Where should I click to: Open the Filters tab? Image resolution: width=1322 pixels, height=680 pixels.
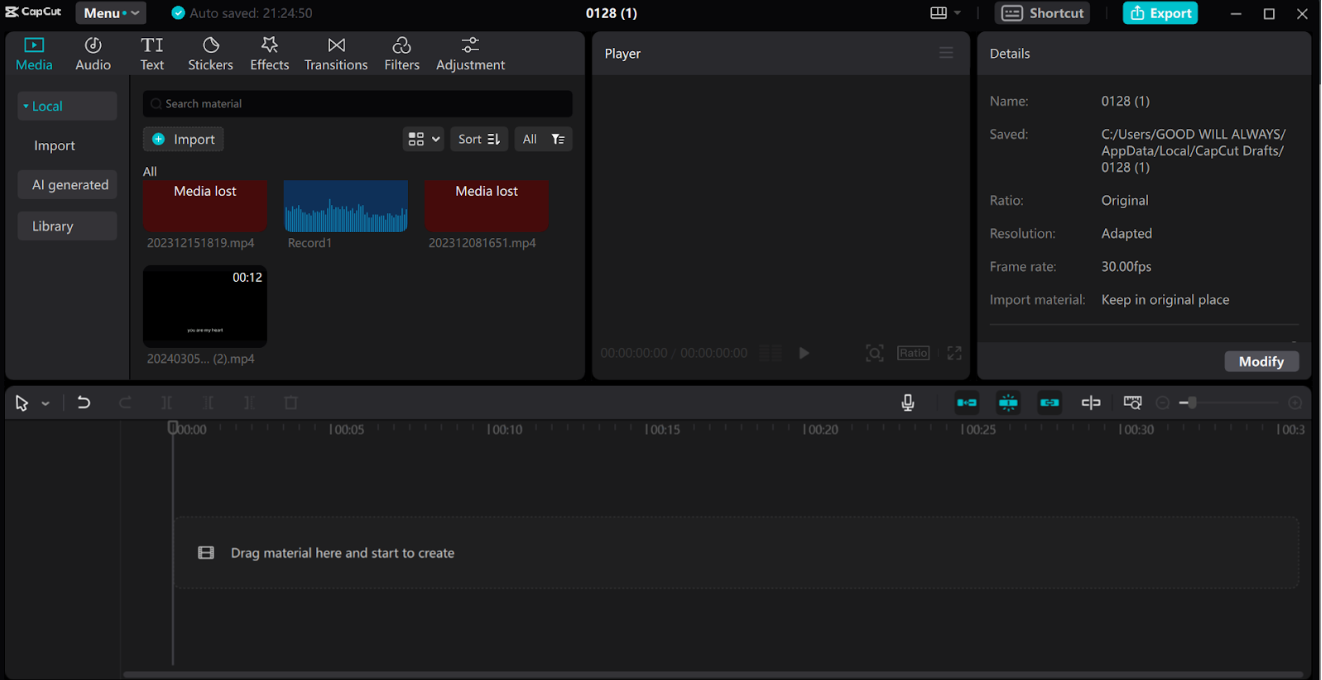click(x=402, y=54)
